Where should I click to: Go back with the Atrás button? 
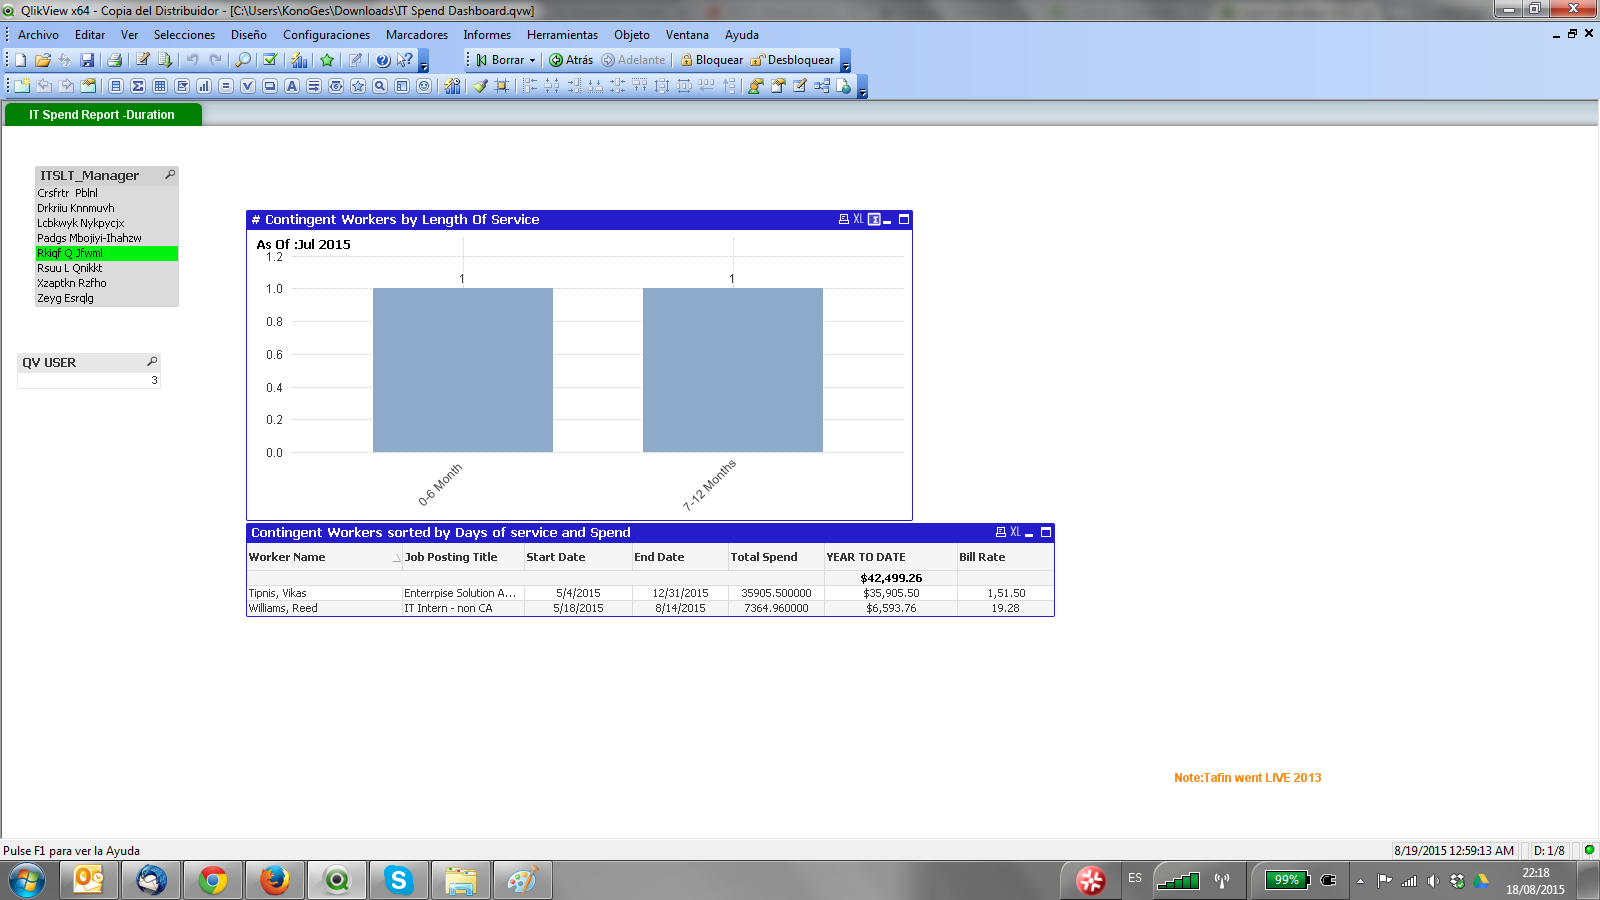pos(571,60)
